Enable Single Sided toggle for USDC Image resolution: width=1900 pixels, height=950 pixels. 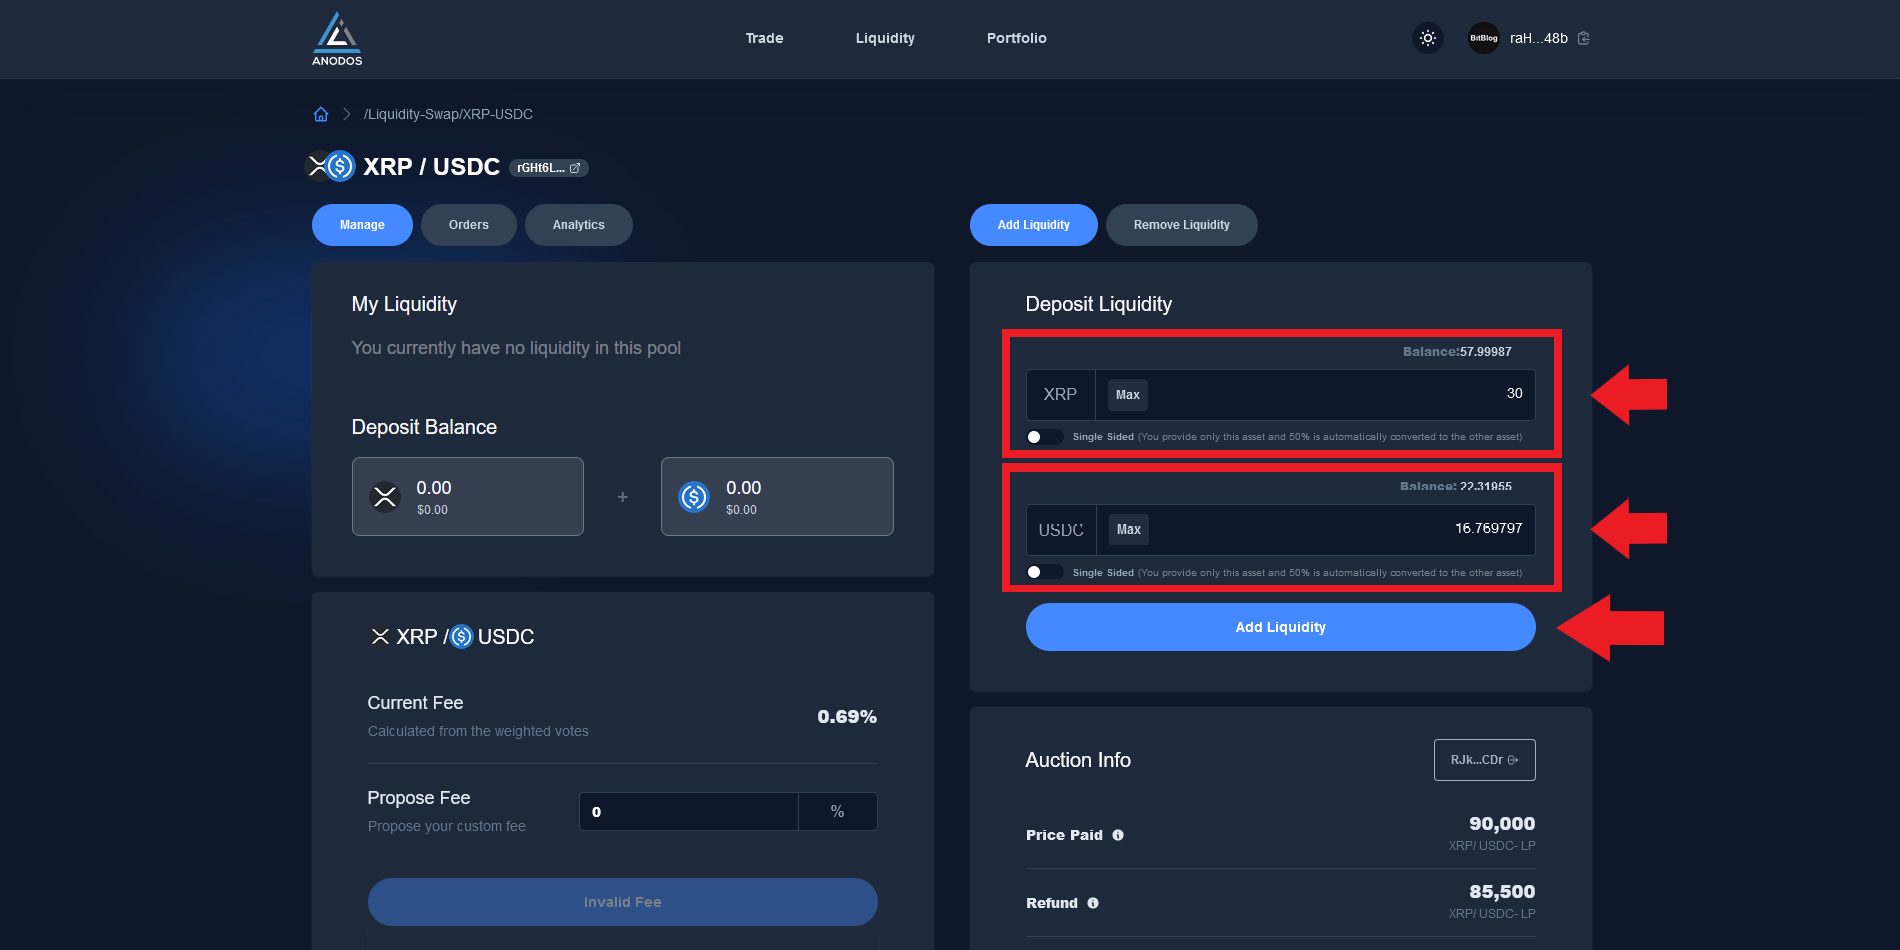tap(1044, 572)
